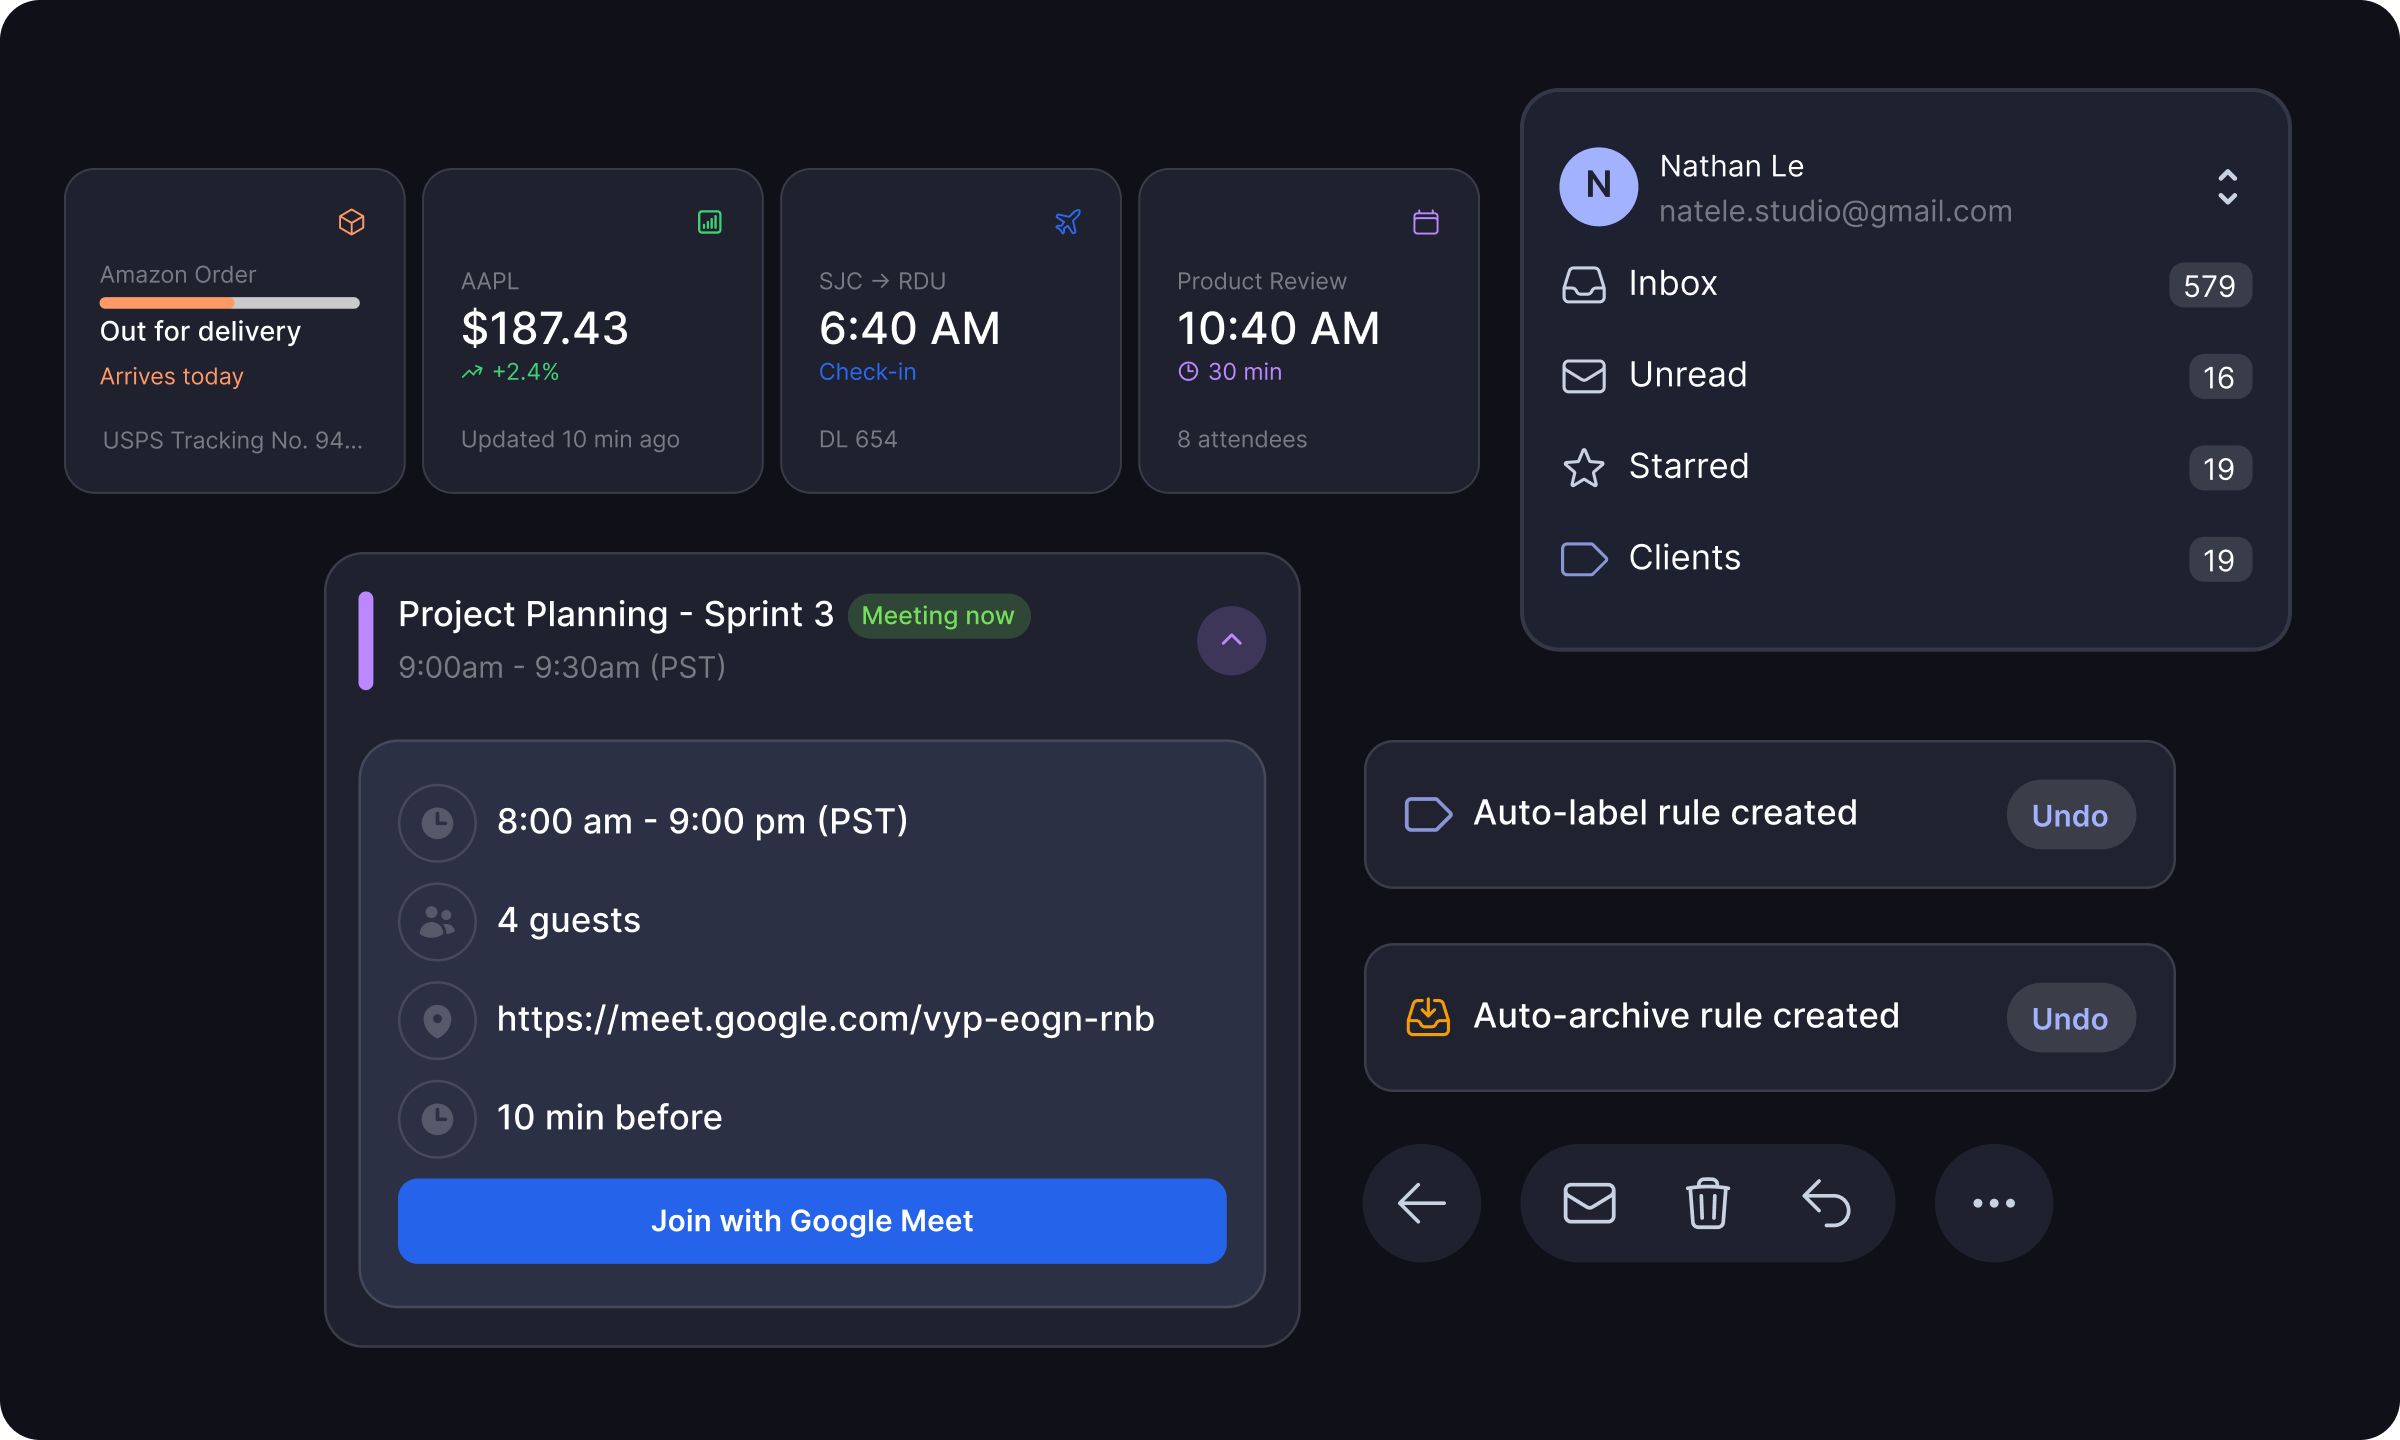
Task: Click the 6:40 AM flight time
Action: (909, 328)
